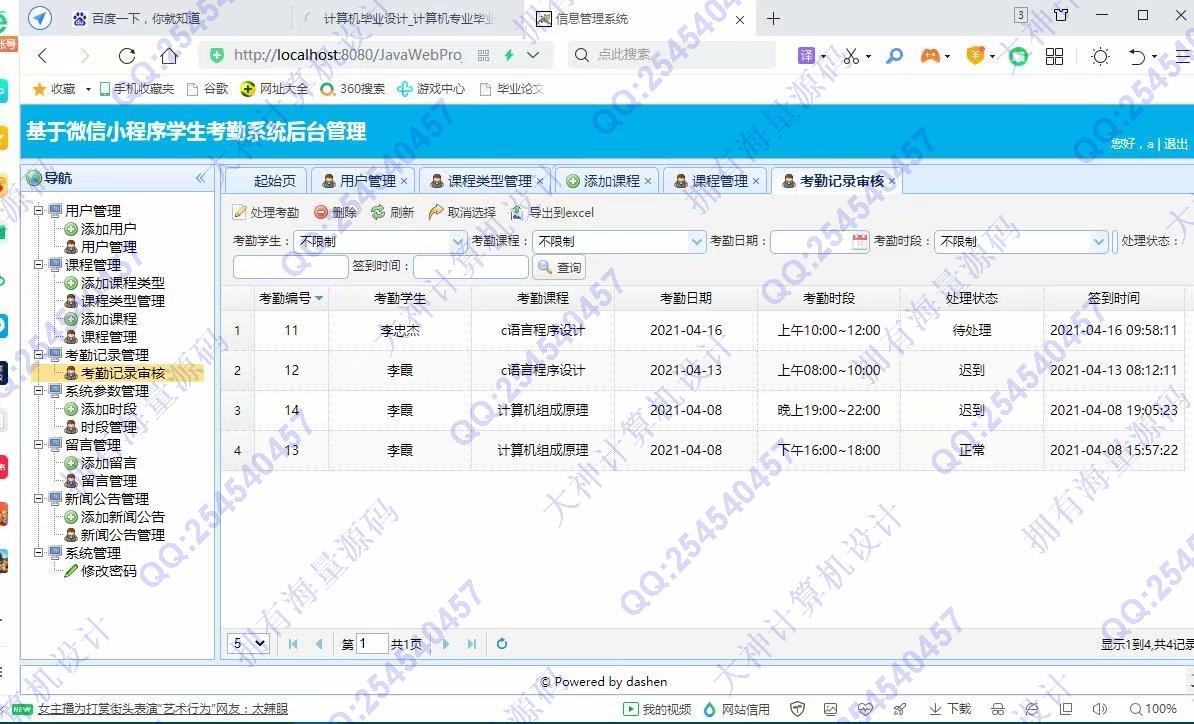Click the 刷新 refresh toolbar button

click(x=393, y=212)
